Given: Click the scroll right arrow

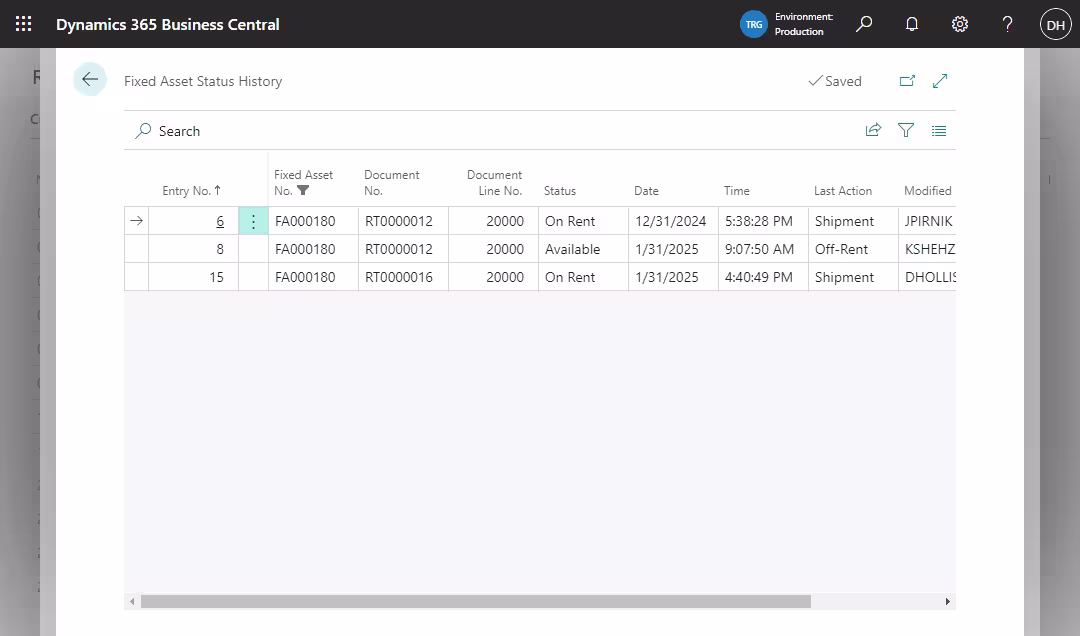Looking at the screenshot, I should pos(948,602).
